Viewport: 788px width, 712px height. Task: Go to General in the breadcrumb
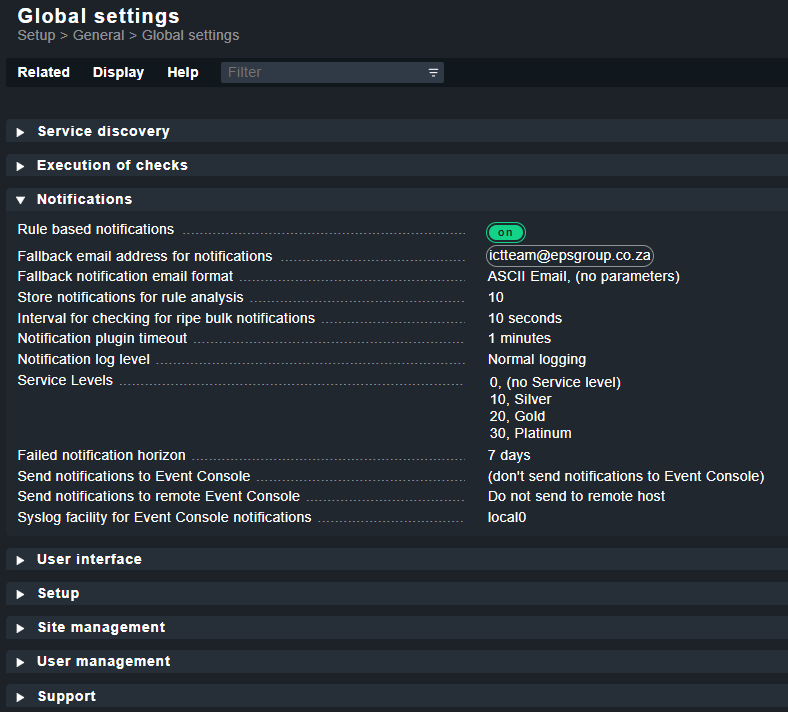pyautogui.click(x=98, y=35)
